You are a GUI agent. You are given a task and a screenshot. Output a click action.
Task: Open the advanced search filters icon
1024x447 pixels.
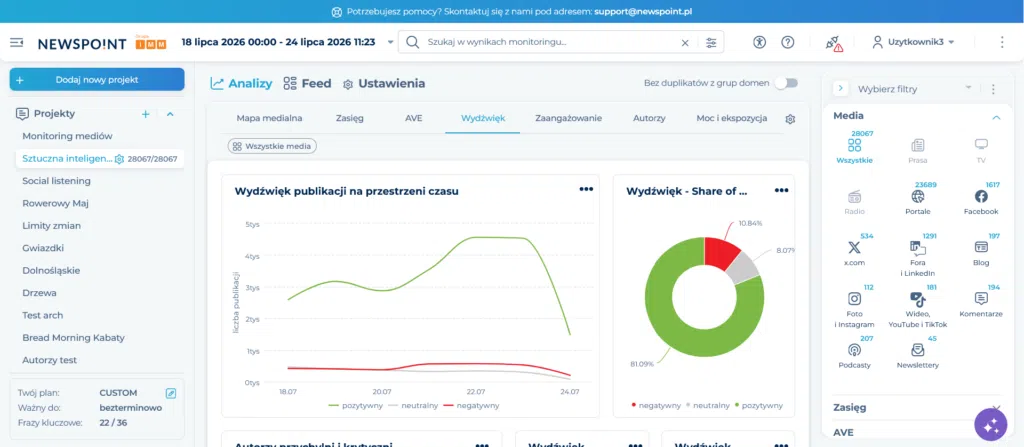point(711,42)
